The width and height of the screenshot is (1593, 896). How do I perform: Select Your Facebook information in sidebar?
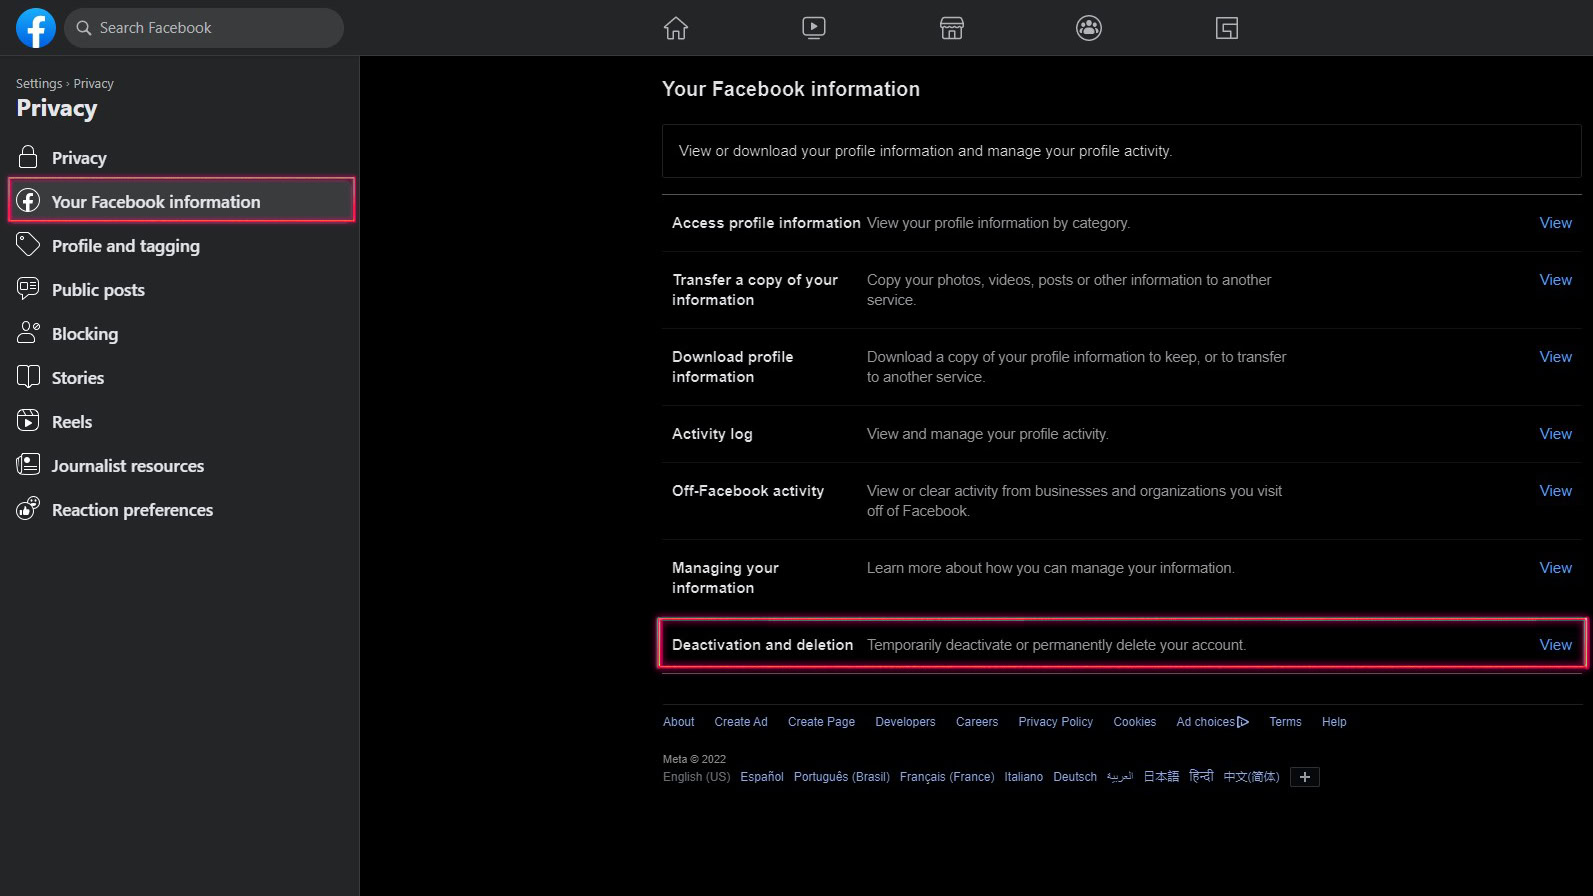coord(181,201)
